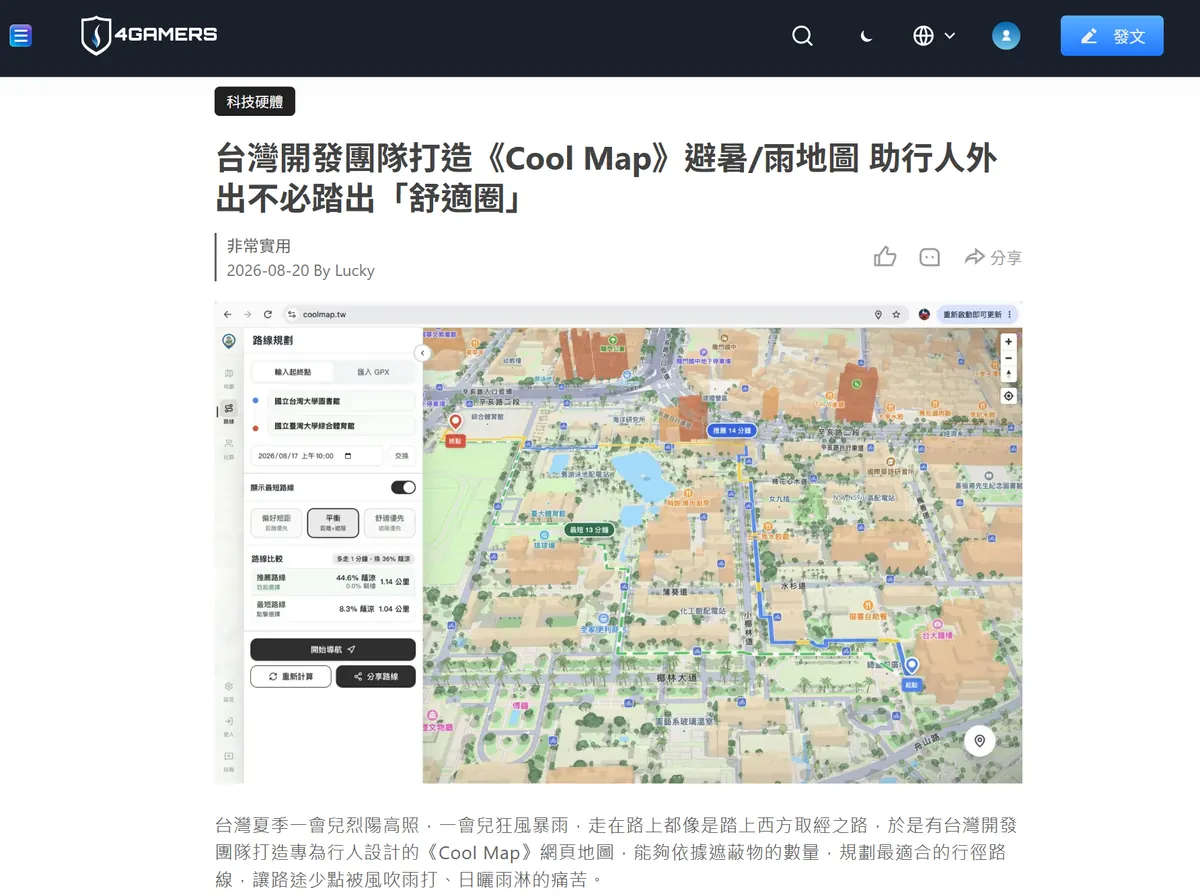This screenshot has width=1200, height=895.
Task: Open the hamburger side menu
Action: click(20, 36)
